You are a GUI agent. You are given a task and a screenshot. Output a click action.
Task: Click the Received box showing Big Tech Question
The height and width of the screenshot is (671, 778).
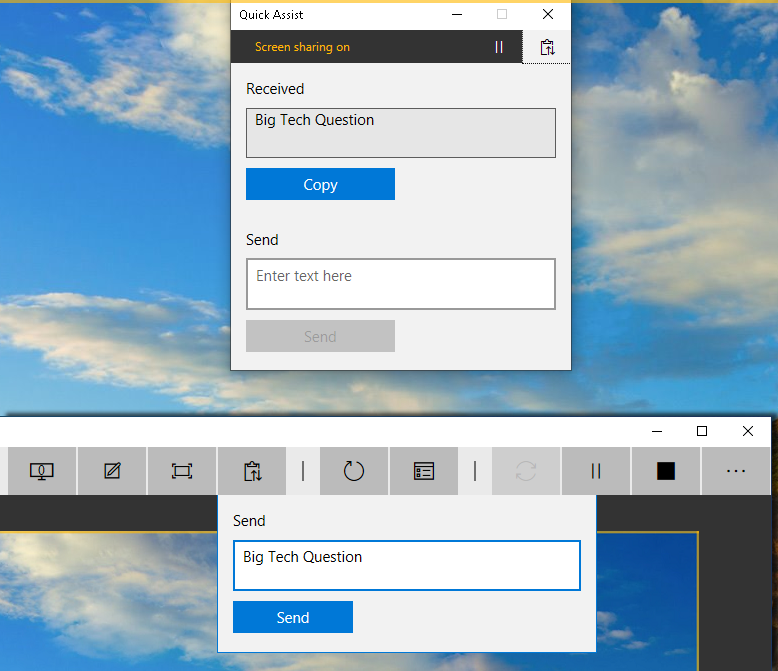[x=401, y=133]
